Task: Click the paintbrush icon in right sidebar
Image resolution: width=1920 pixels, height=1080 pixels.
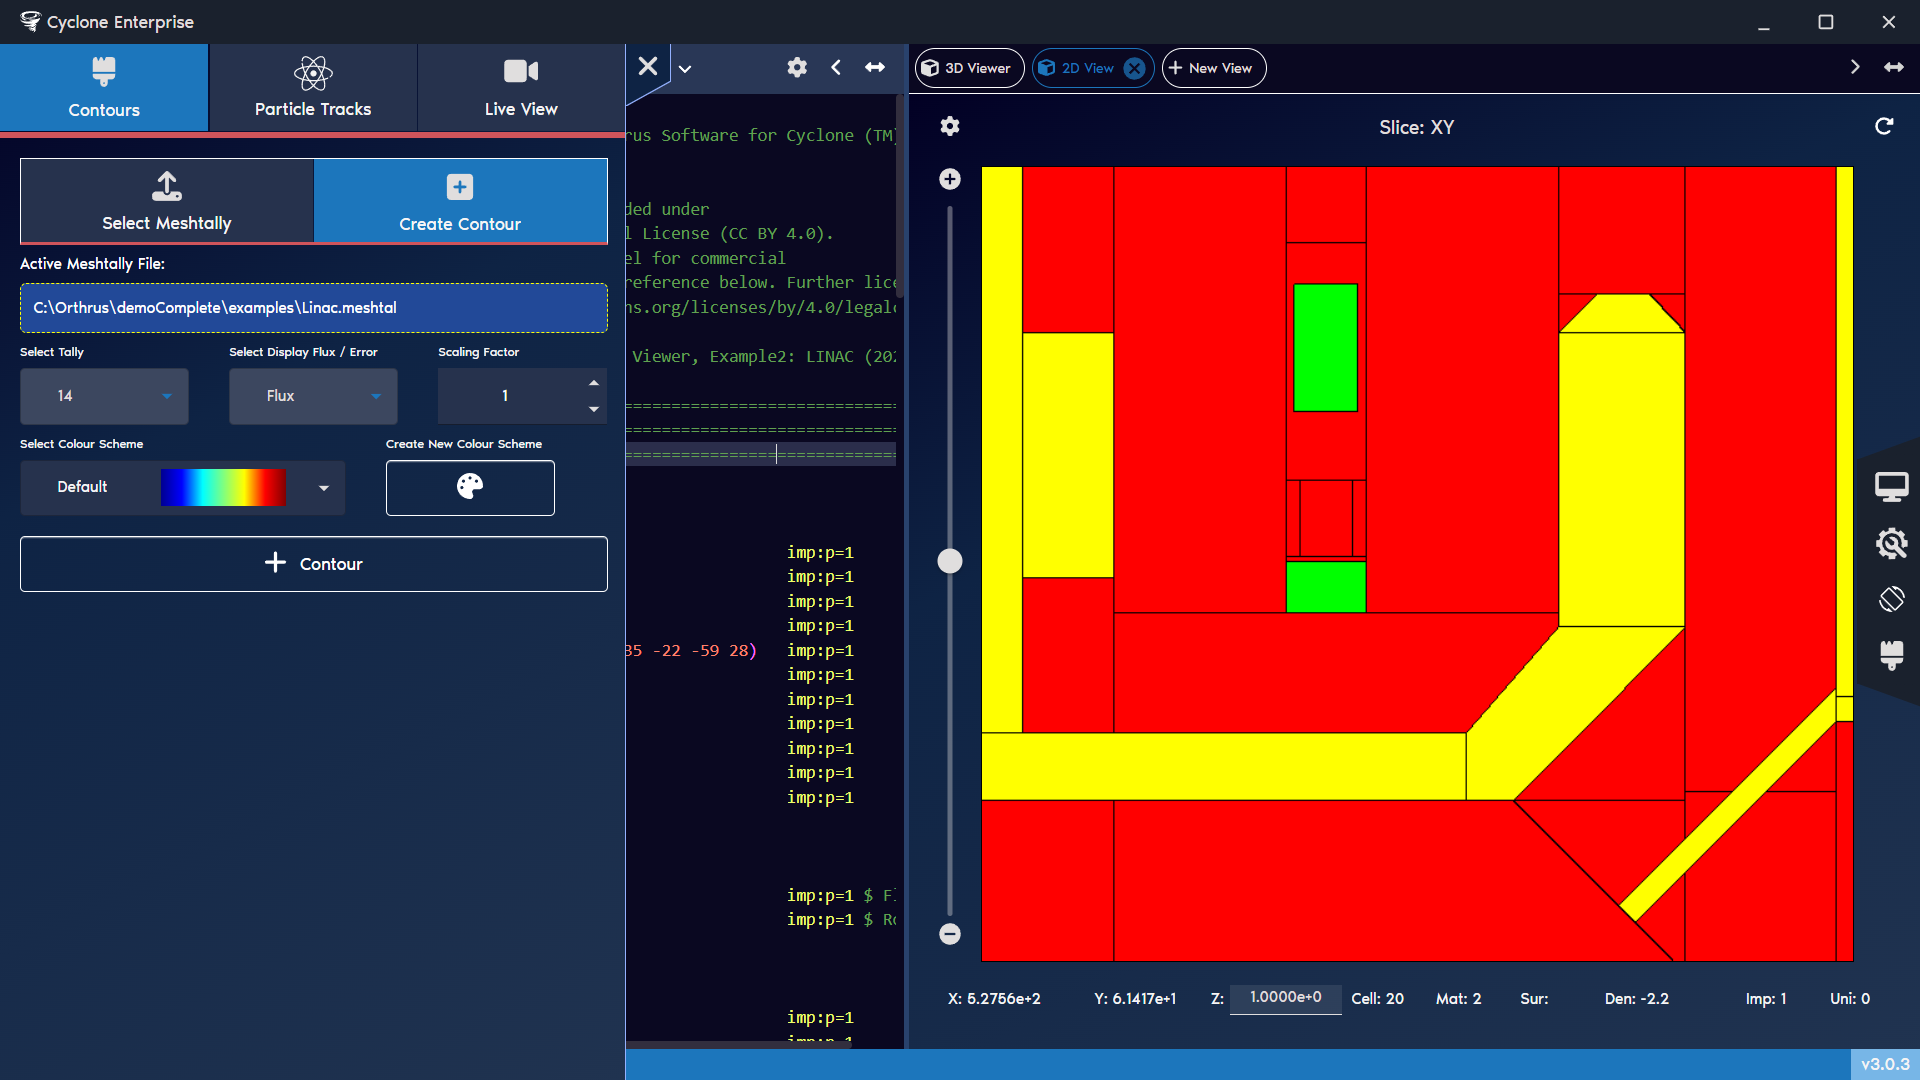Action: click(x=1893, y=655)
